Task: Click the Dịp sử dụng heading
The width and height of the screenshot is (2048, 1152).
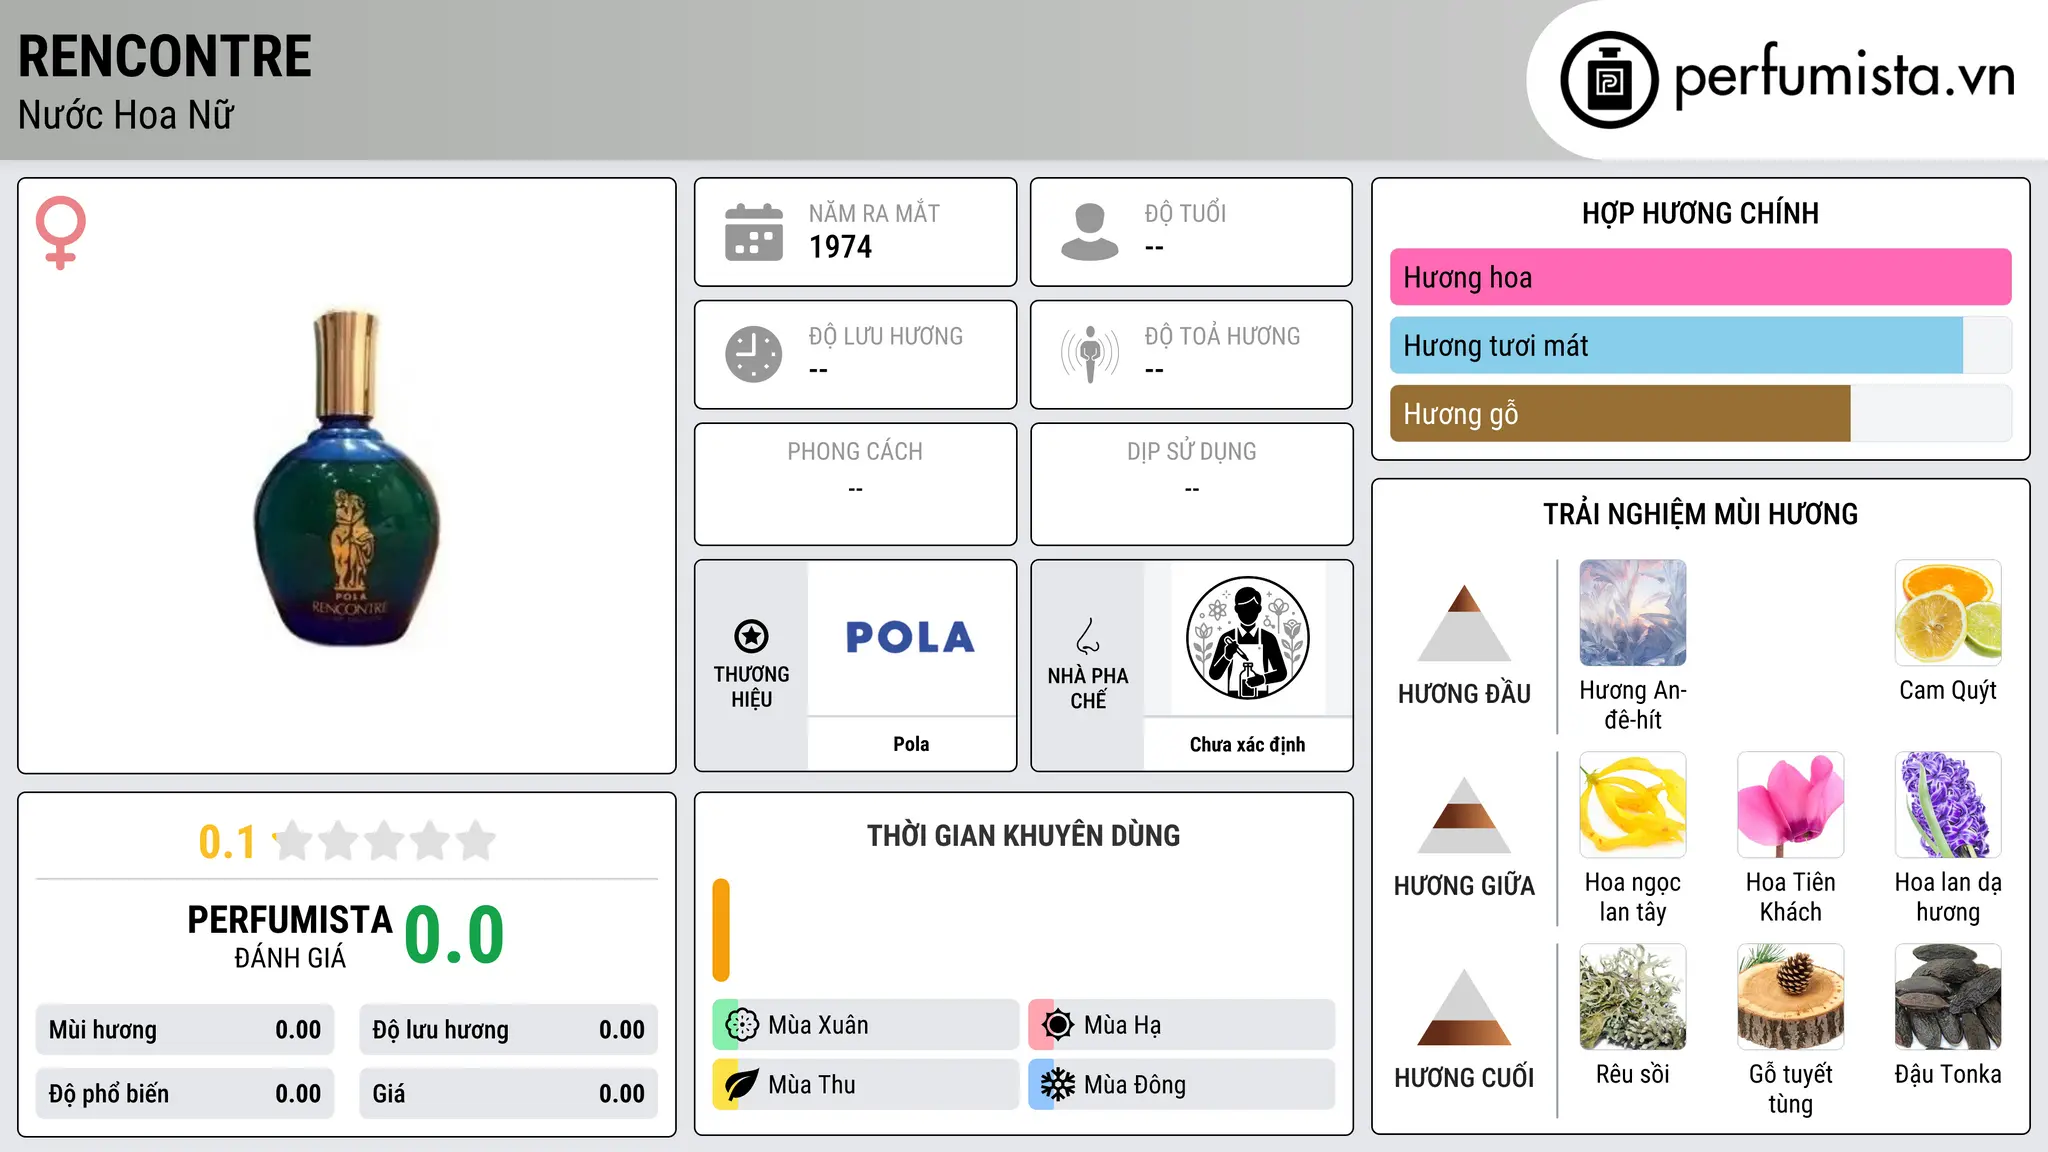Action: point(1191,452)
